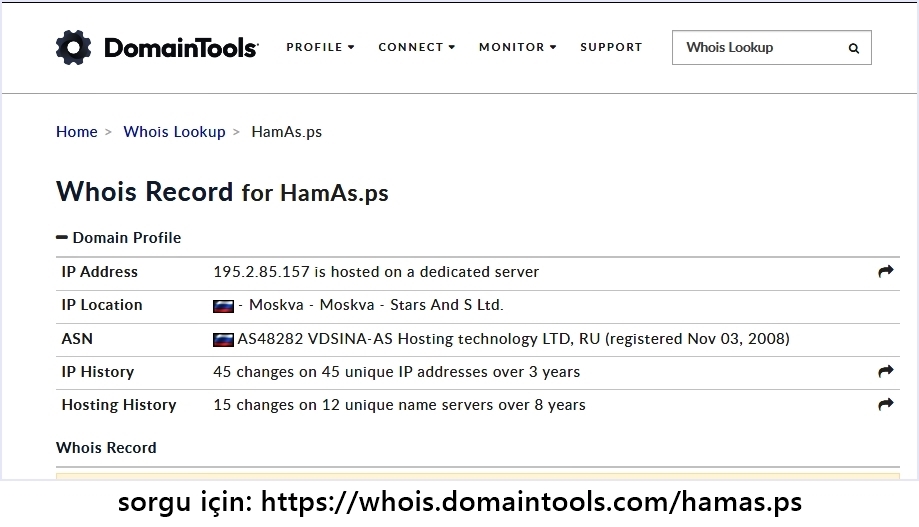Go to the SUPPORT menu item

611,47
